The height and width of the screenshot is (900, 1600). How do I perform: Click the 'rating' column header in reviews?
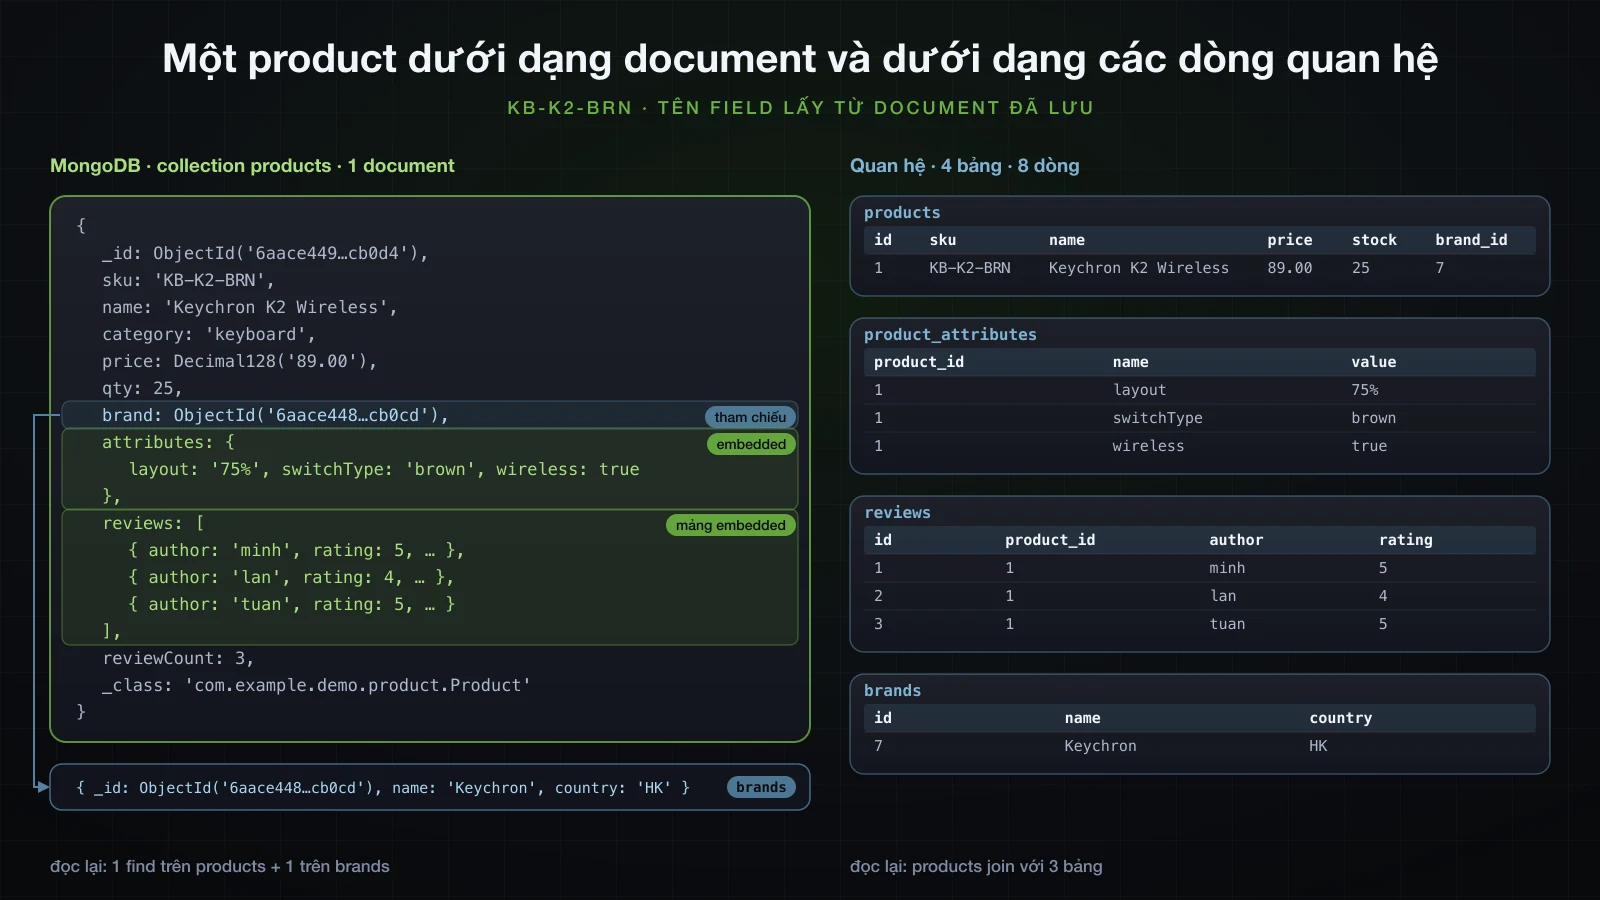(1406, 540)
